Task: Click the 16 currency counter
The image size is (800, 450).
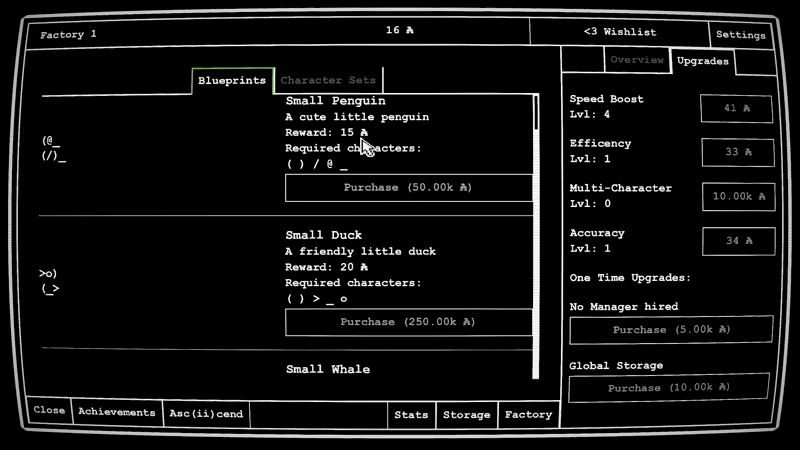Action: point(399,30)
